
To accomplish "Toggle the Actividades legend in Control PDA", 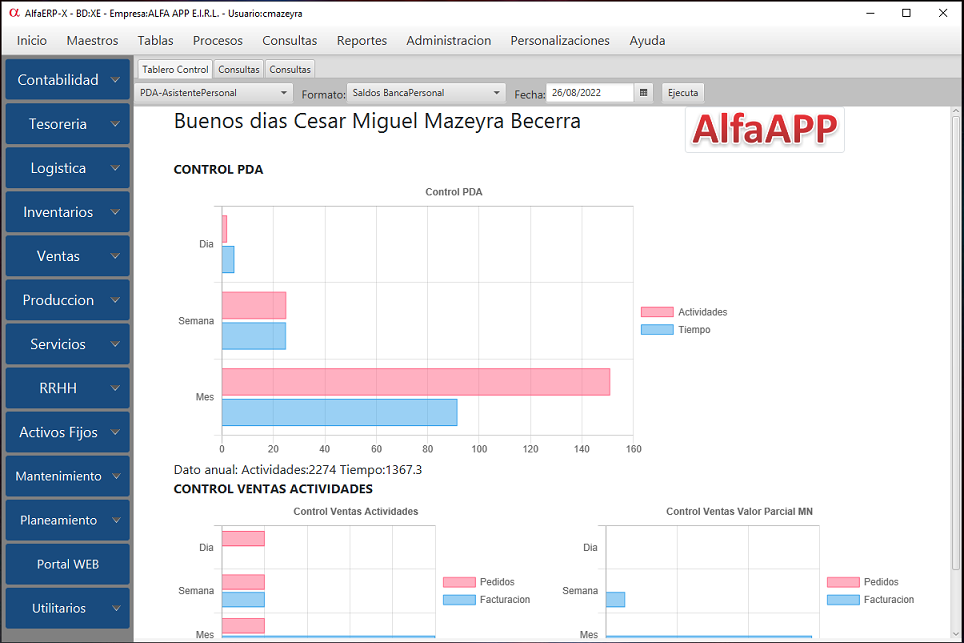I will 684,312.
